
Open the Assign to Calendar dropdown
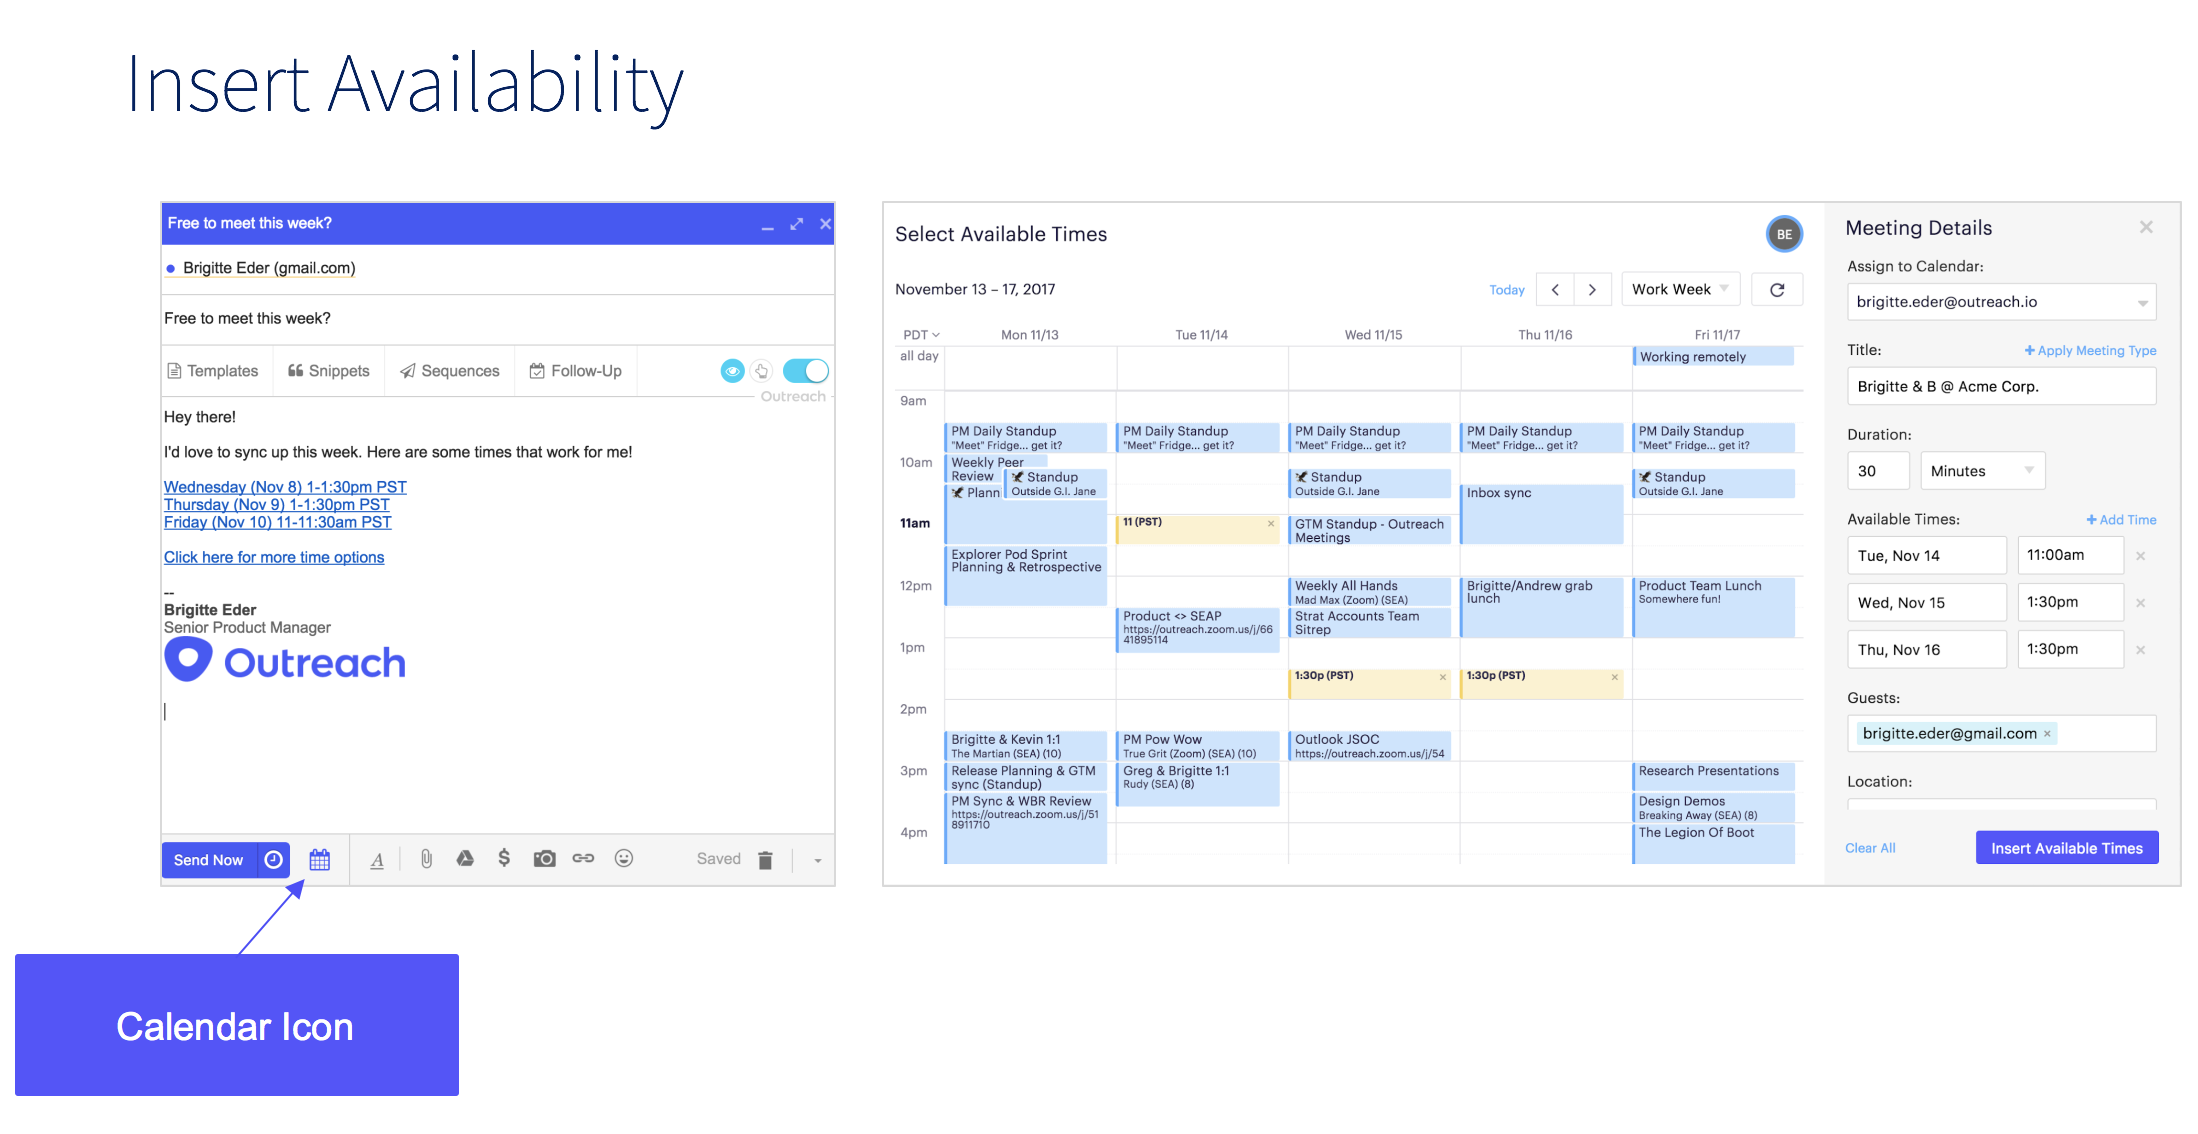(2001, 301)
